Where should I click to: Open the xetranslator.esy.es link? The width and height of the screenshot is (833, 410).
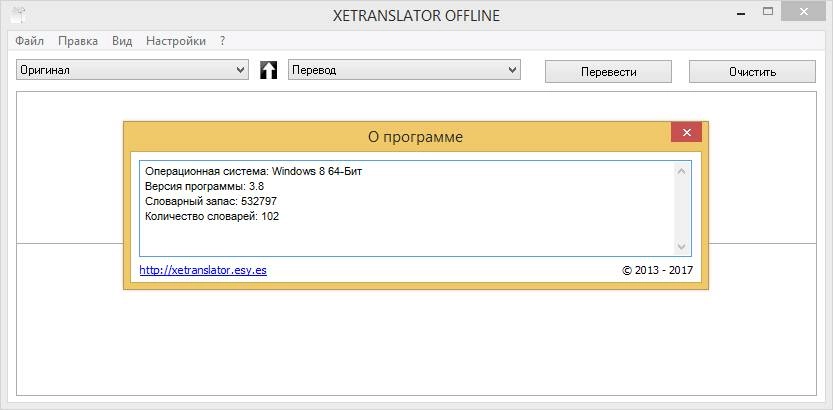pyautogui.click(x=203, y=270)
